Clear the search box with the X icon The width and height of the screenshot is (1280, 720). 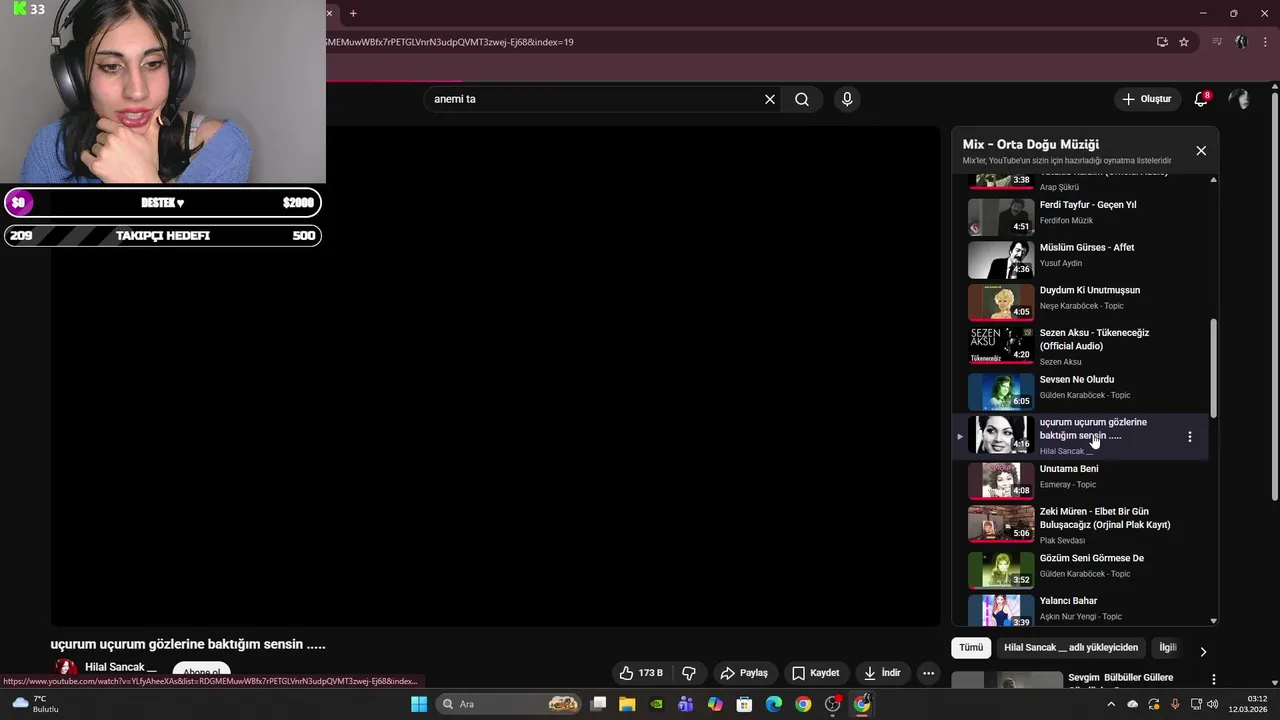coord(770,99)
